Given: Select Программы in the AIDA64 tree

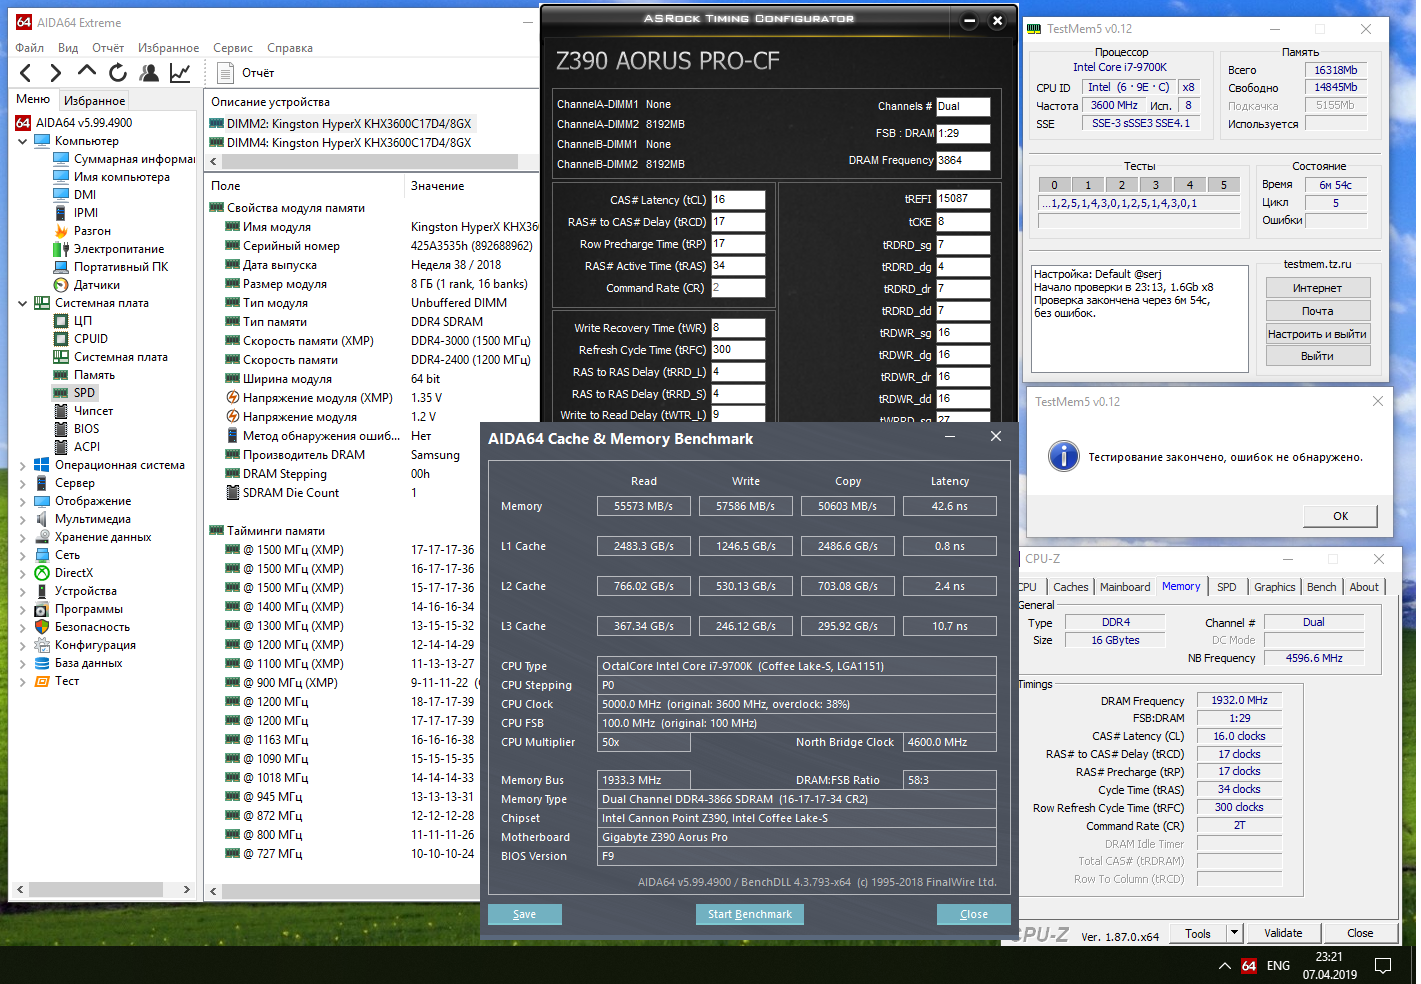Looking at the screenshot, I should (x=89, y=609).
